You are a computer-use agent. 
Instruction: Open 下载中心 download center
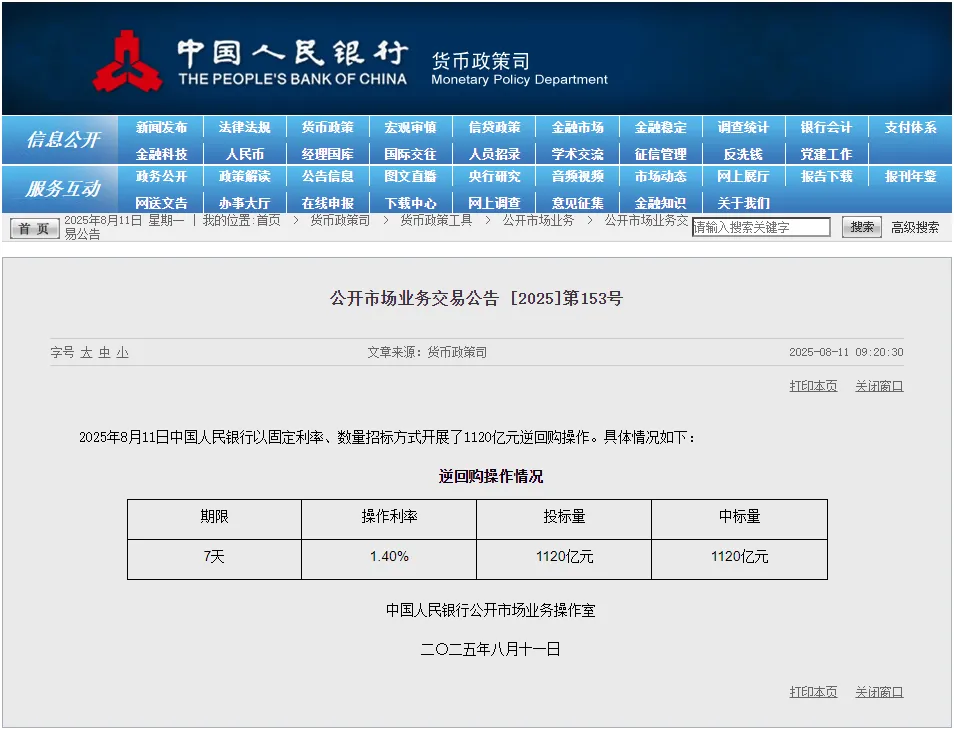point(410,203)
